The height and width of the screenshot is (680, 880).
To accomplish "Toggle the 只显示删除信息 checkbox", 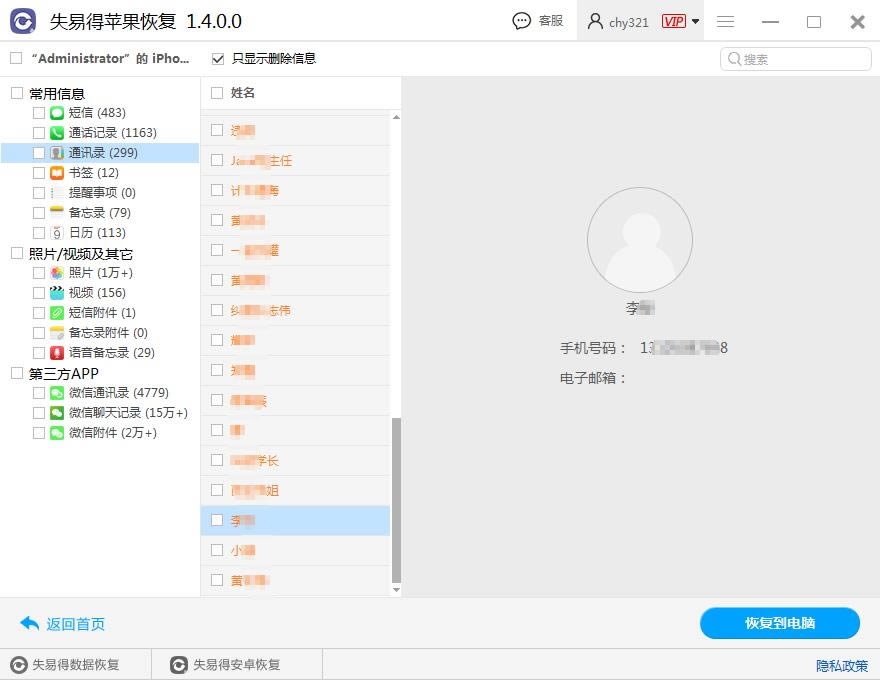I will point(218,58).
